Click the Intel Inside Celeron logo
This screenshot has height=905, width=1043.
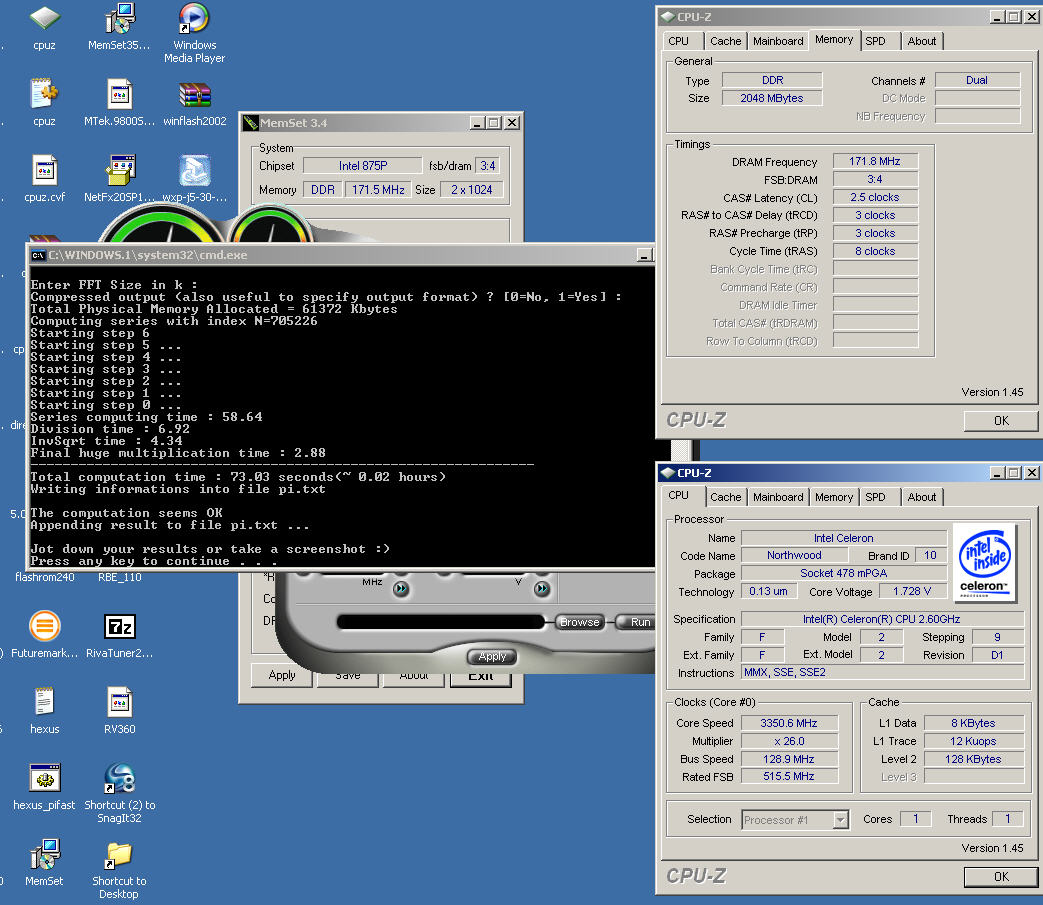(x=984, y=562)
